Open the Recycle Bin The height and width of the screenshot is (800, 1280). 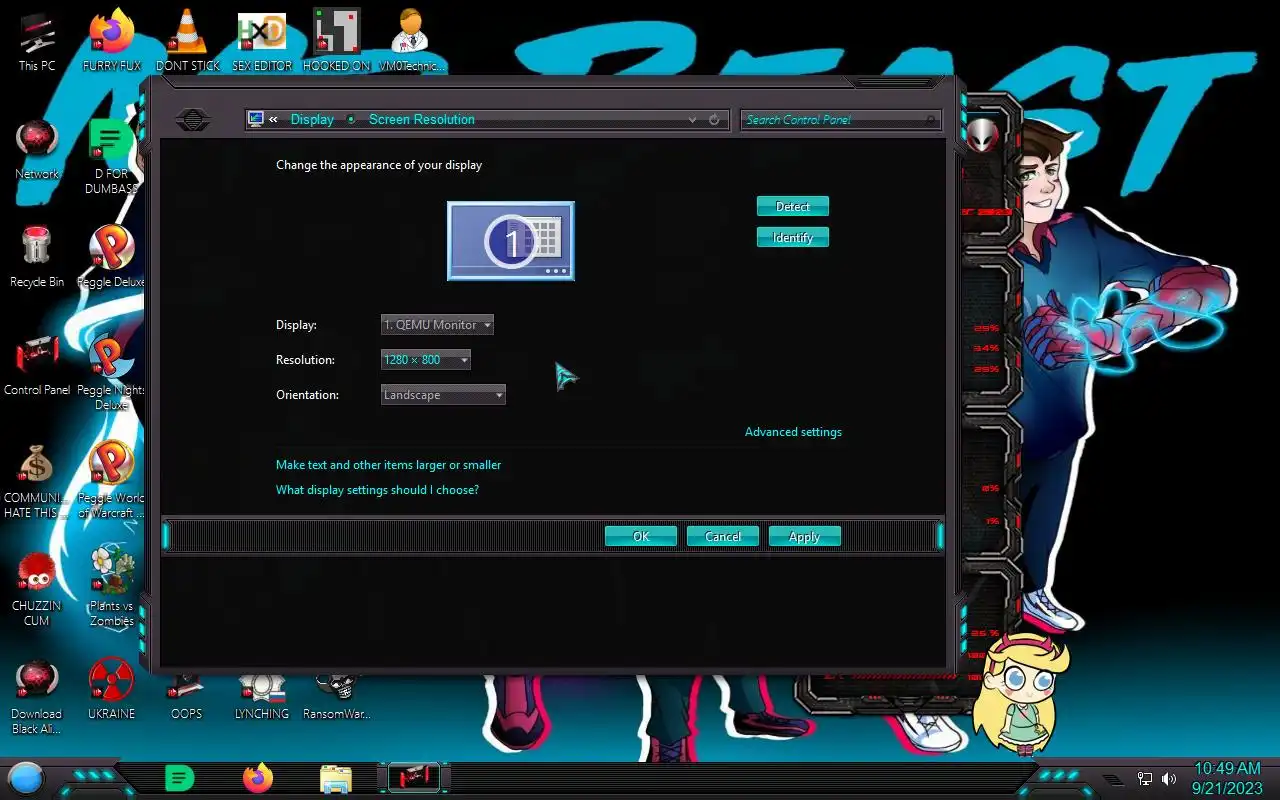click(37, 257)
